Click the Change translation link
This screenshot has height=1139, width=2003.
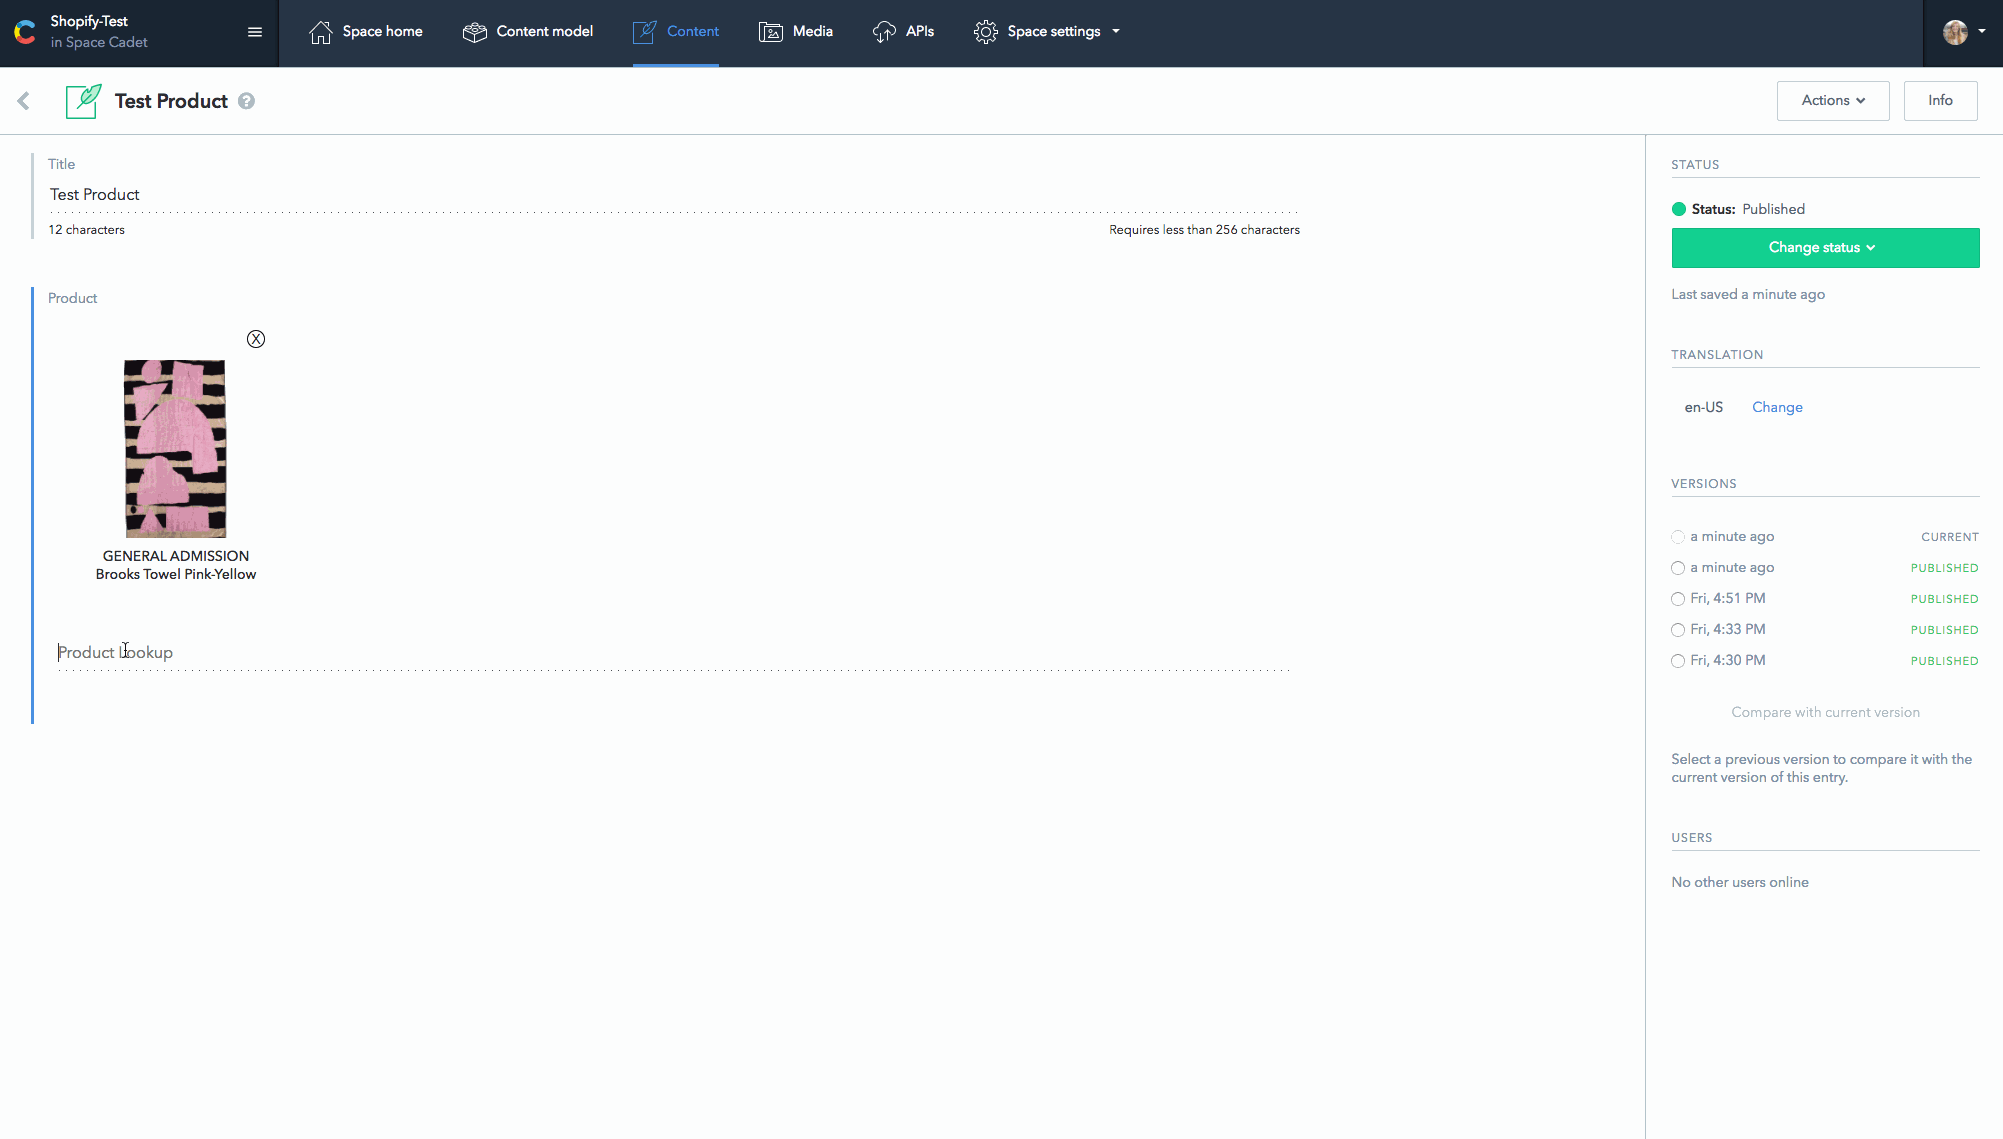click(1777, 407)
